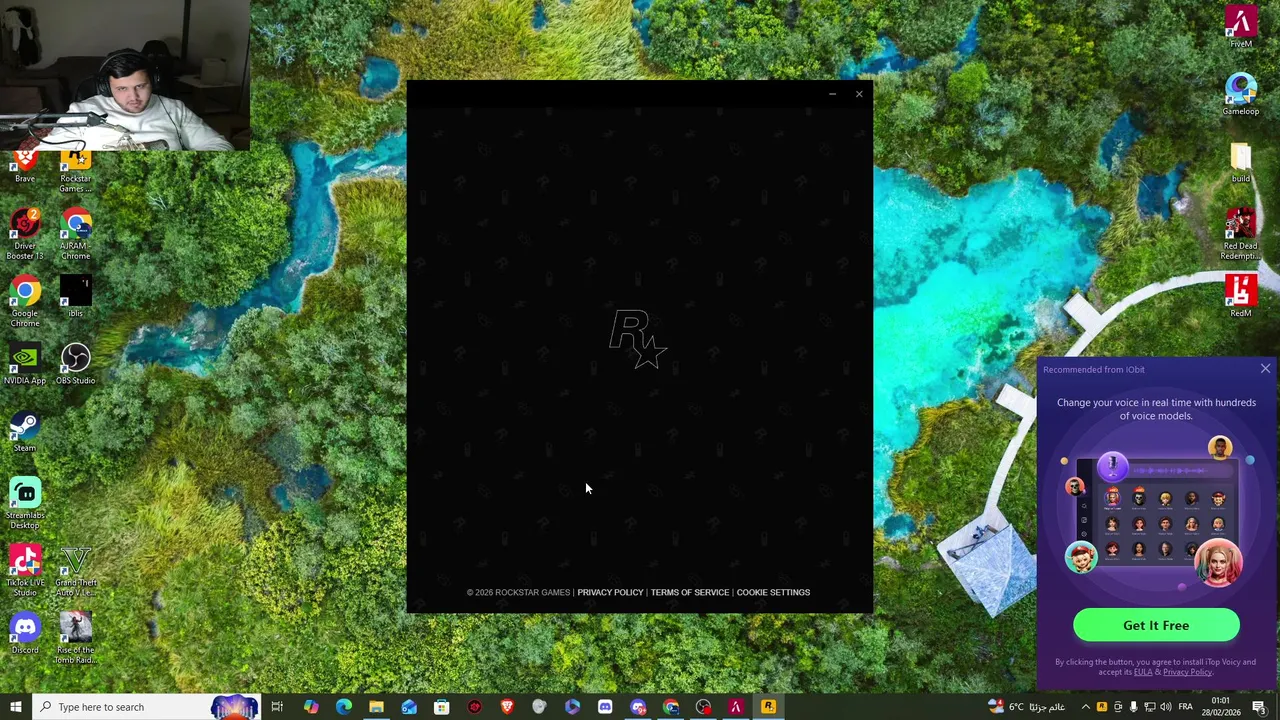Click the taskbar search highlight image
Viewport: 1280px width, 720px height.
click(x=235, y=707)
